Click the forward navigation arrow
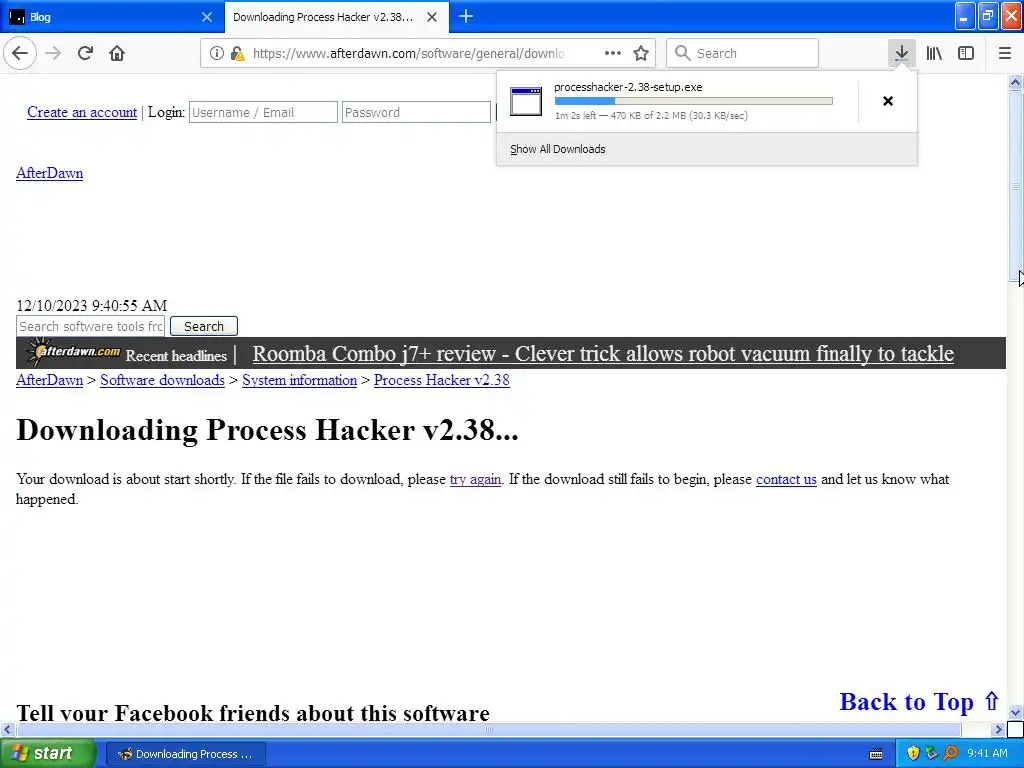1024x768 pixels. pos(54,53)
